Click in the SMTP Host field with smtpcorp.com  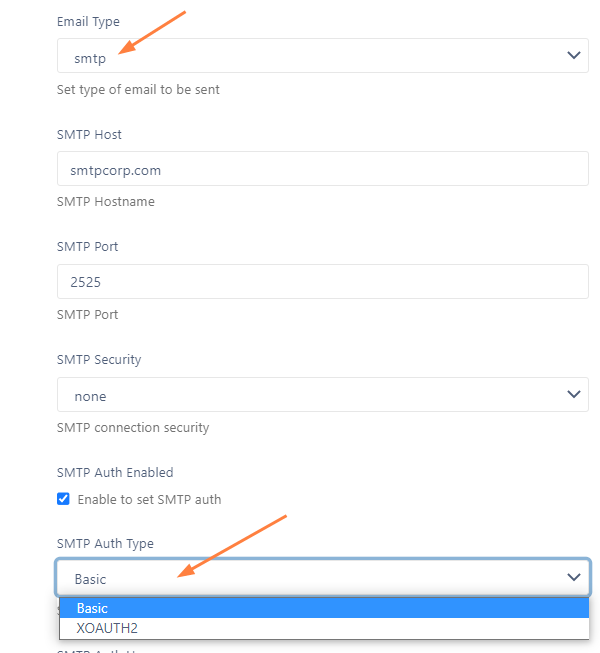tap(323, 169)
